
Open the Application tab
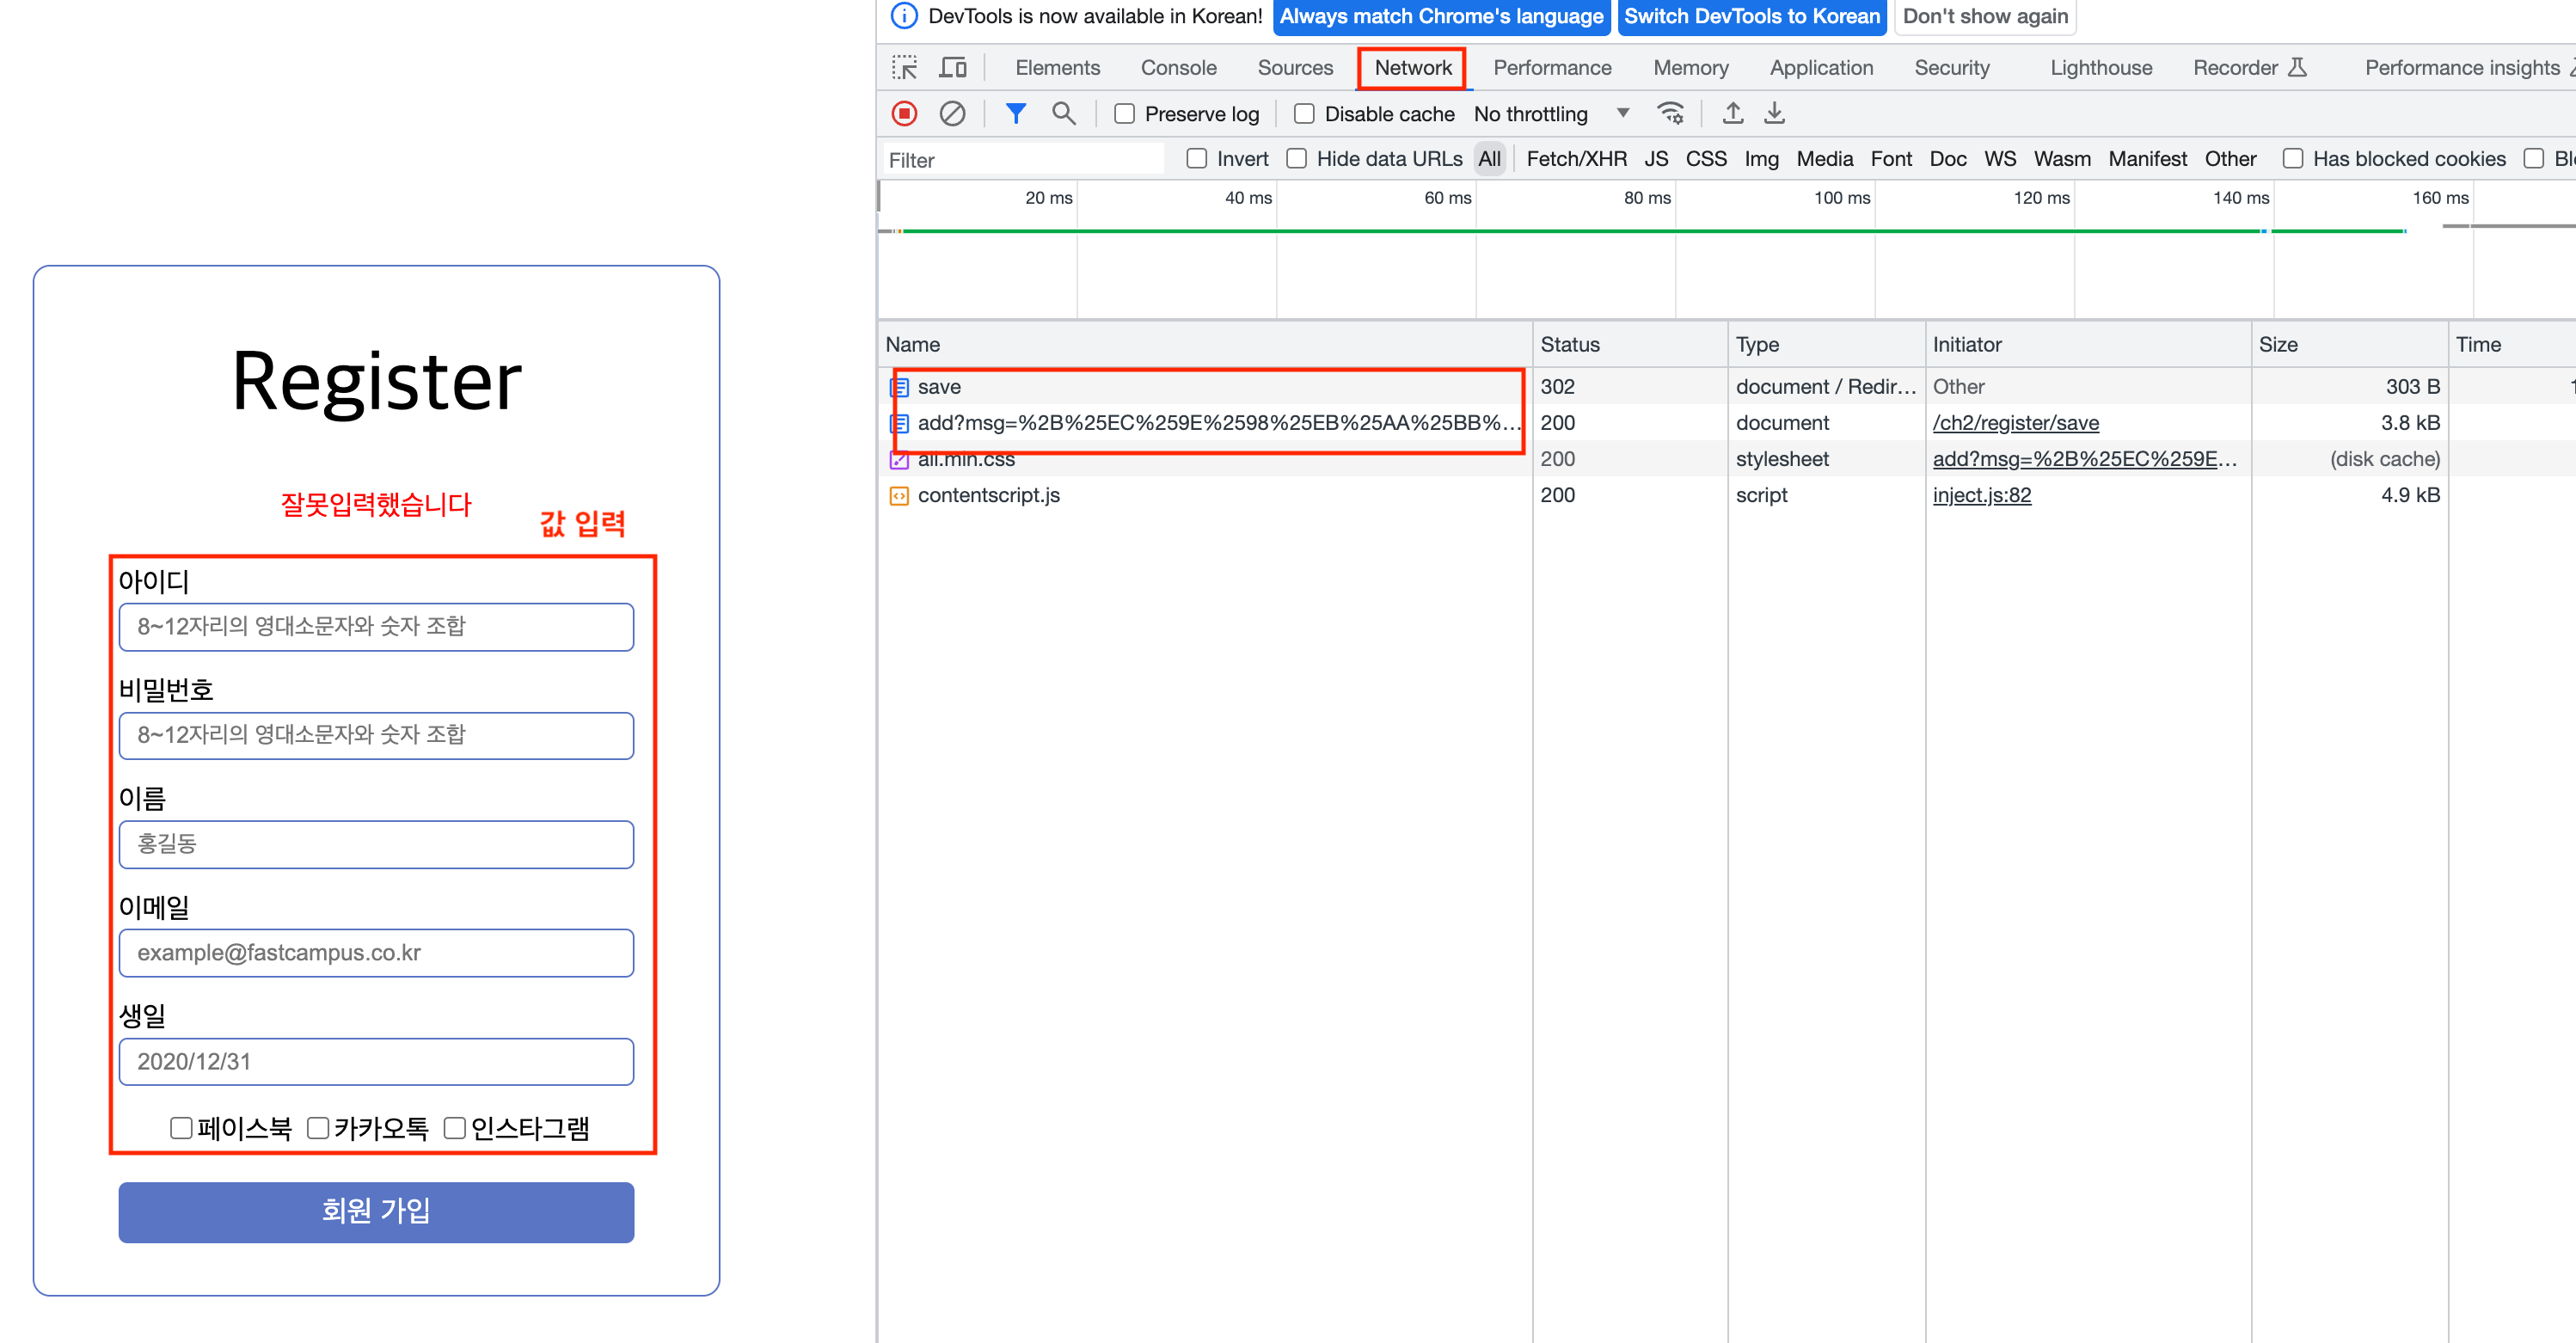(x=1820, y=68)
